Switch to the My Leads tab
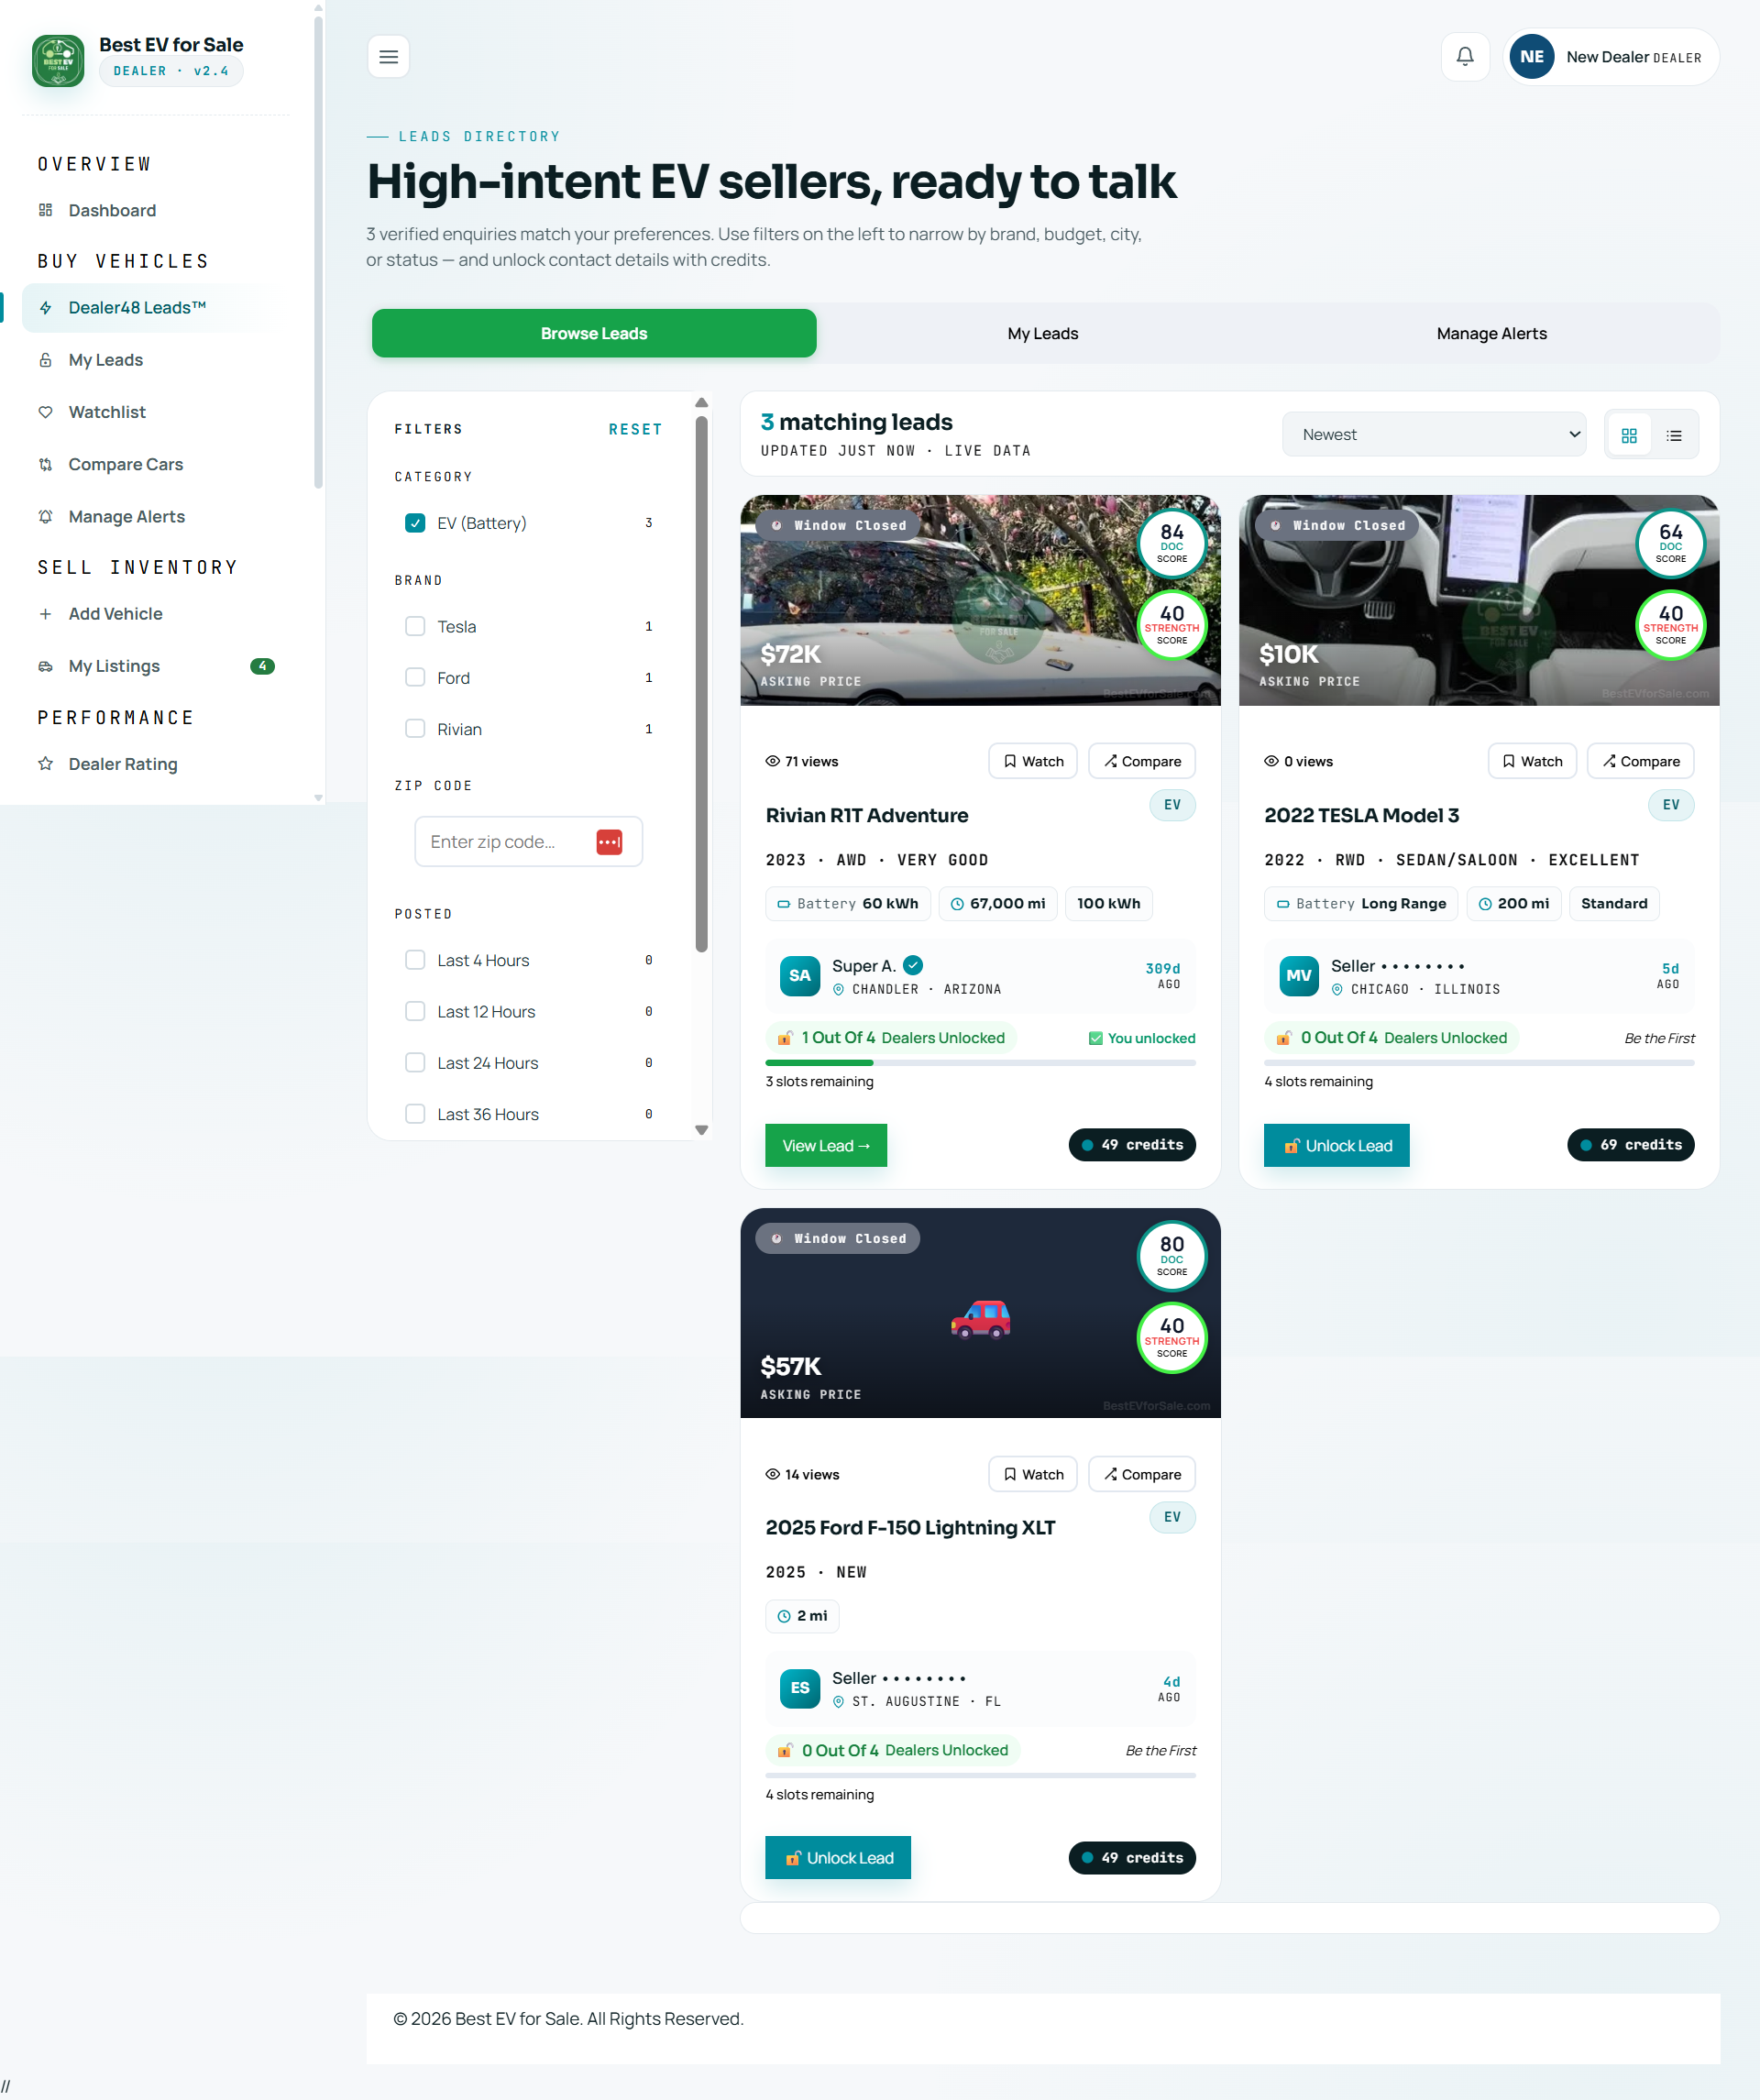The width and height of the screenshot is (1760, 2100). (1042, 333)
